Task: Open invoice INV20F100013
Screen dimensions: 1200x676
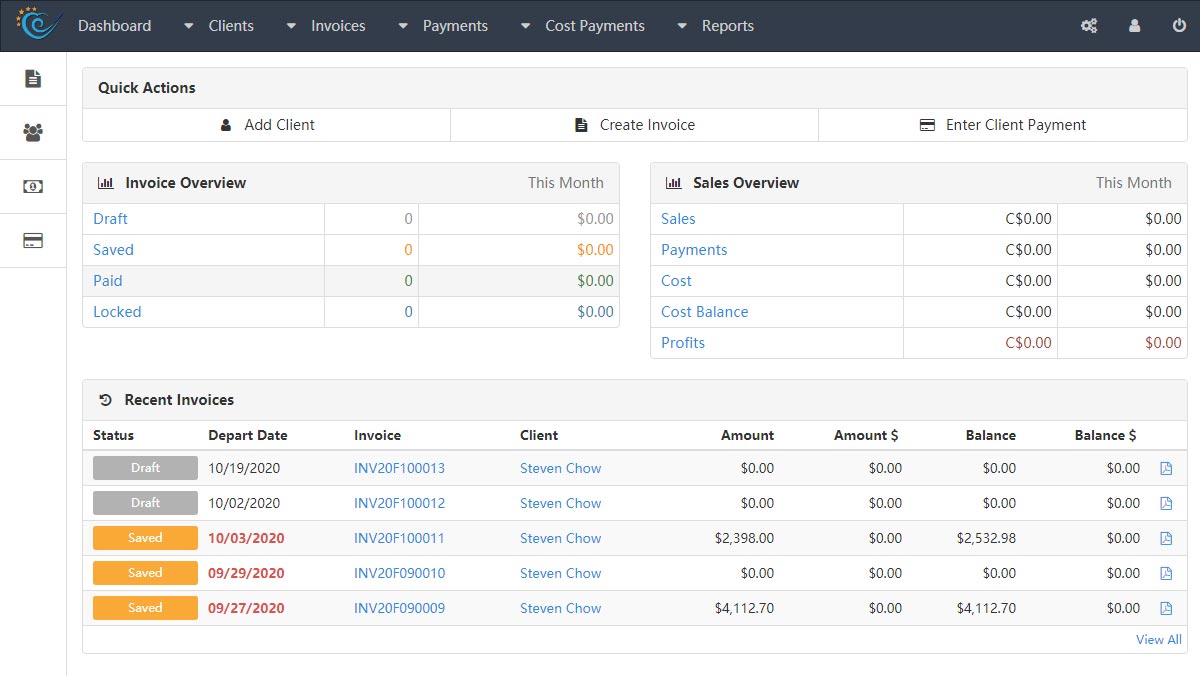Action: (399, 468)
